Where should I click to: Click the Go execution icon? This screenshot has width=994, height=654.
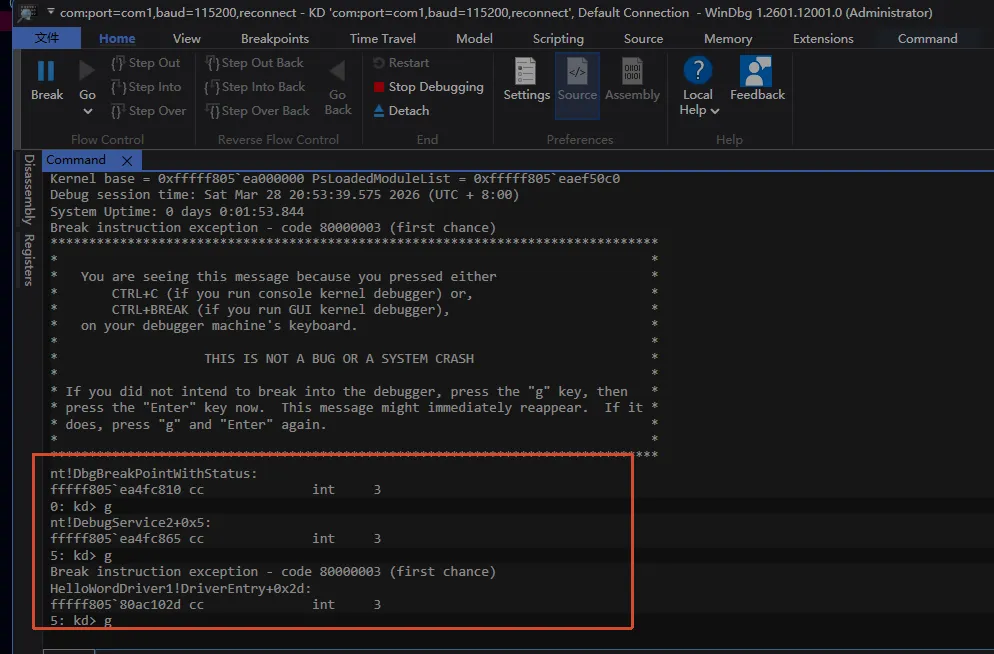pos(88,72)
